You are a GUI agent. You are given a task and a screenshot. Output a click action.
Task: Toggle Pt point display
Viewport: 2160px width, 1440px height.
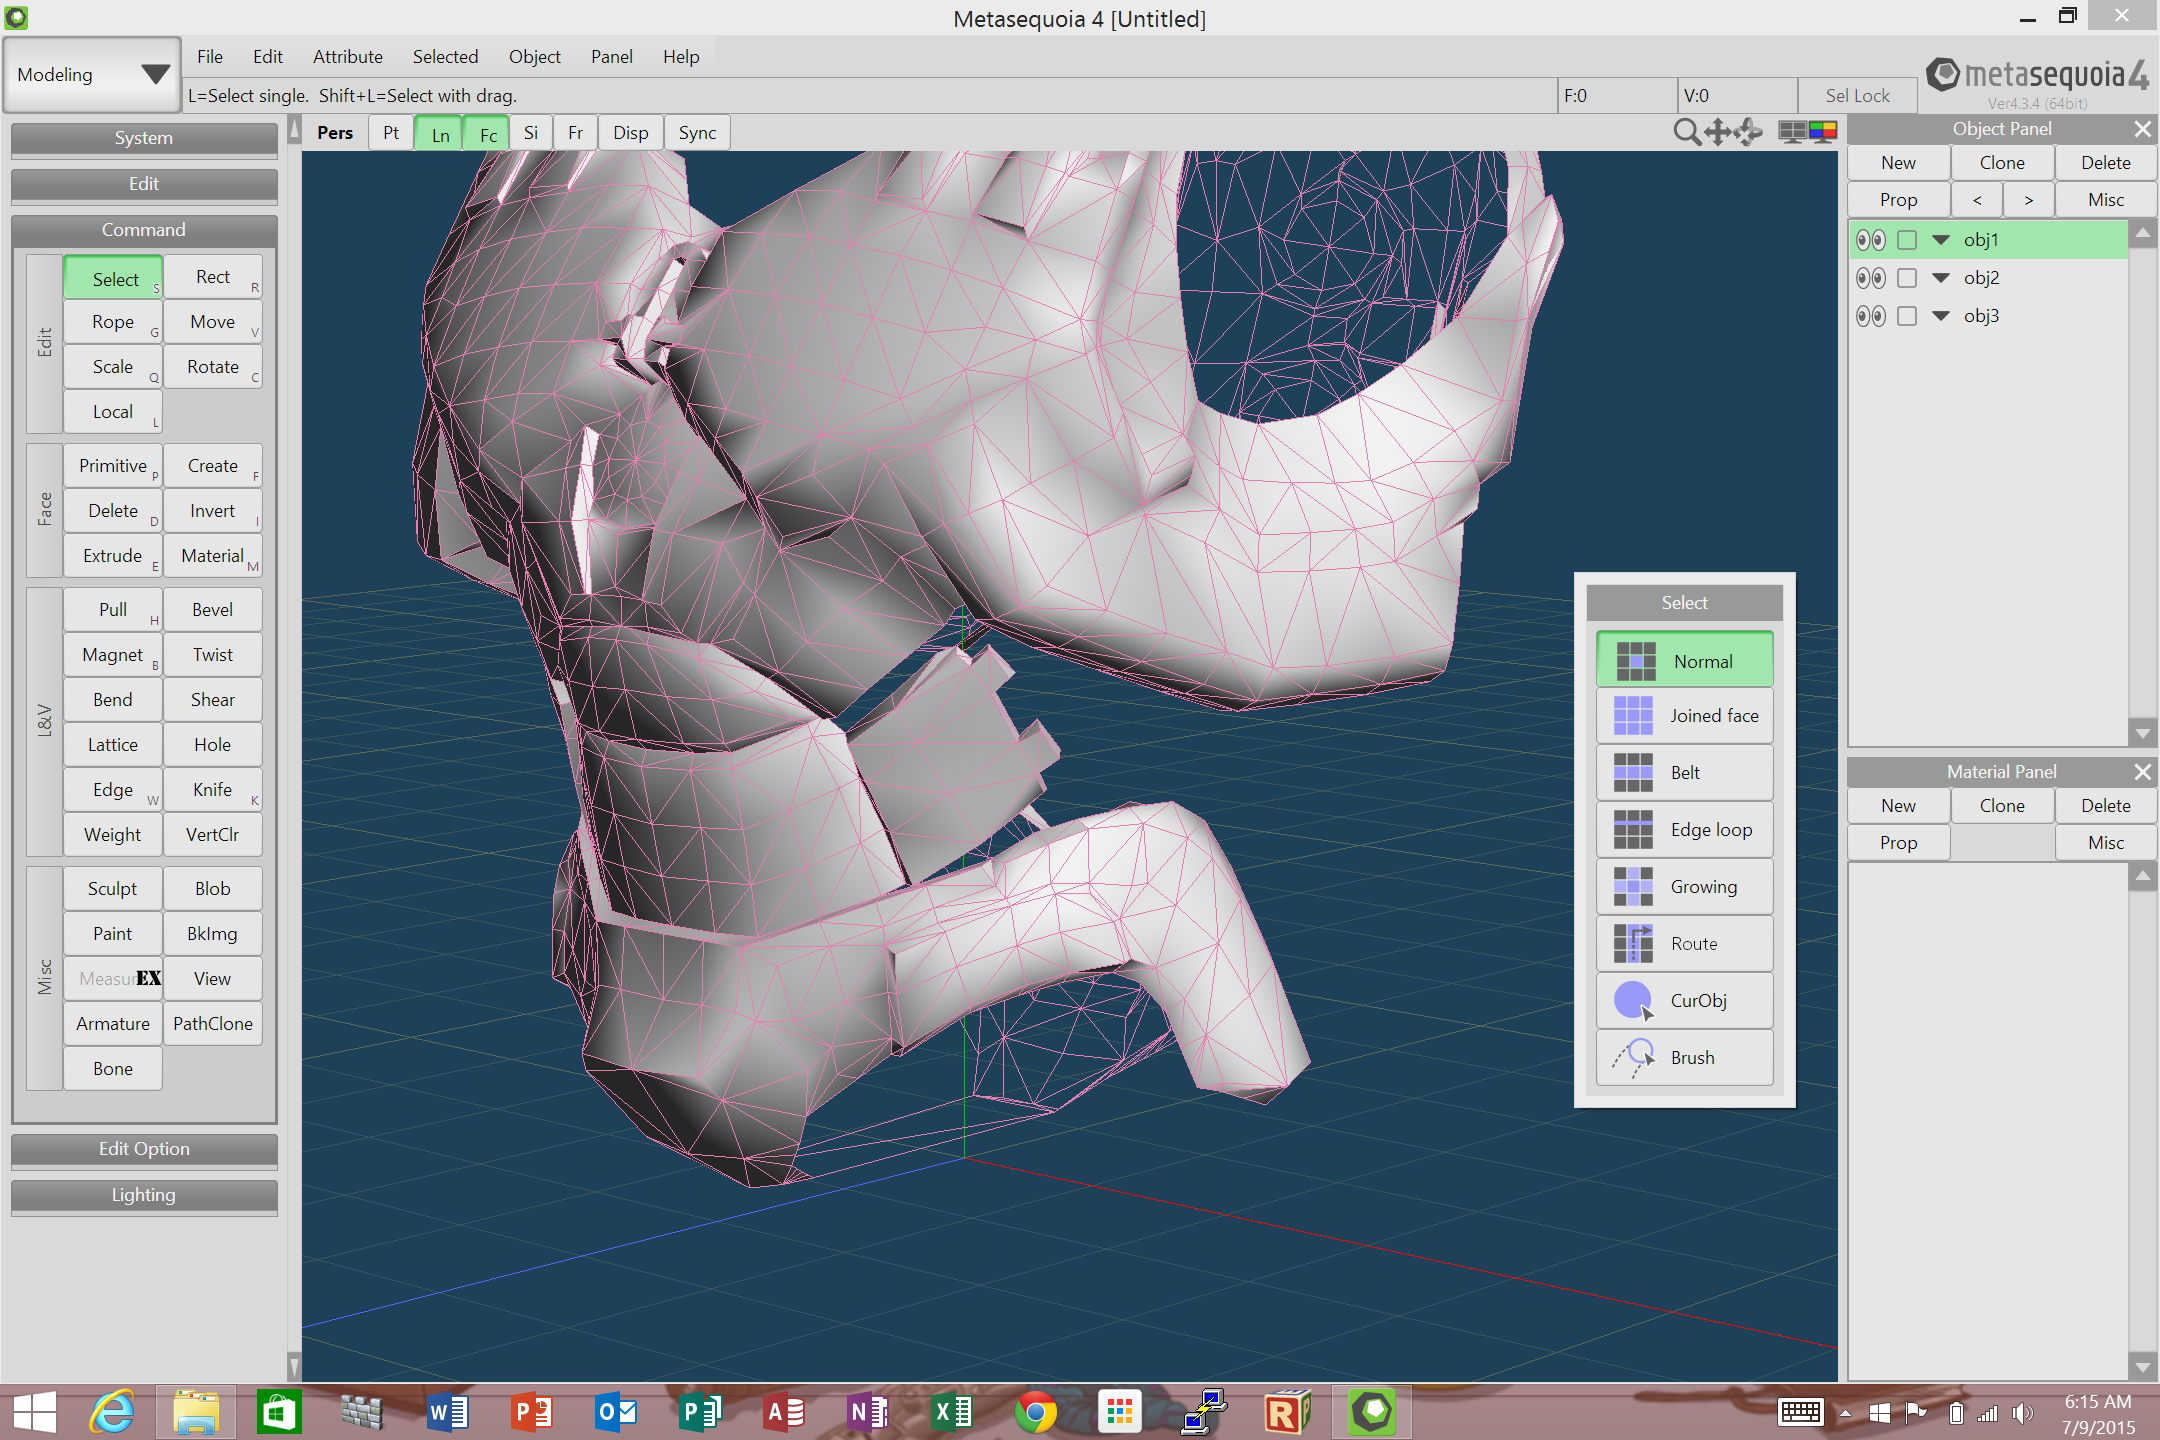click(x=390, y=133)
